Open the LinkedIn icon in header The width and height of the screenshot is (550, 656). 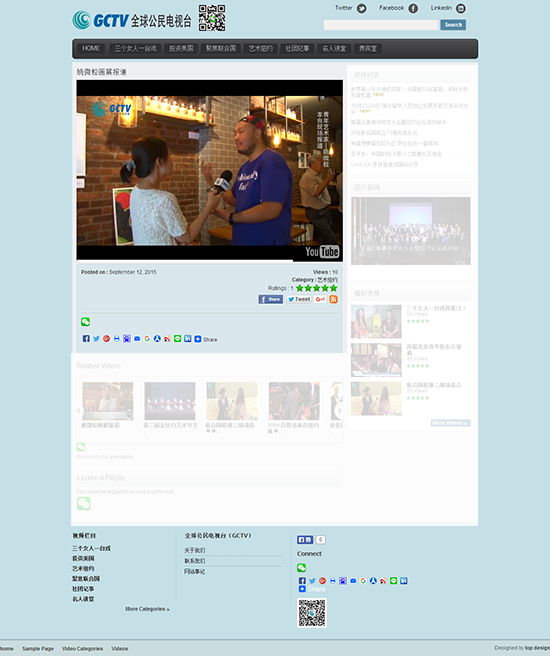pyautogui.click(x=460, y=8)
